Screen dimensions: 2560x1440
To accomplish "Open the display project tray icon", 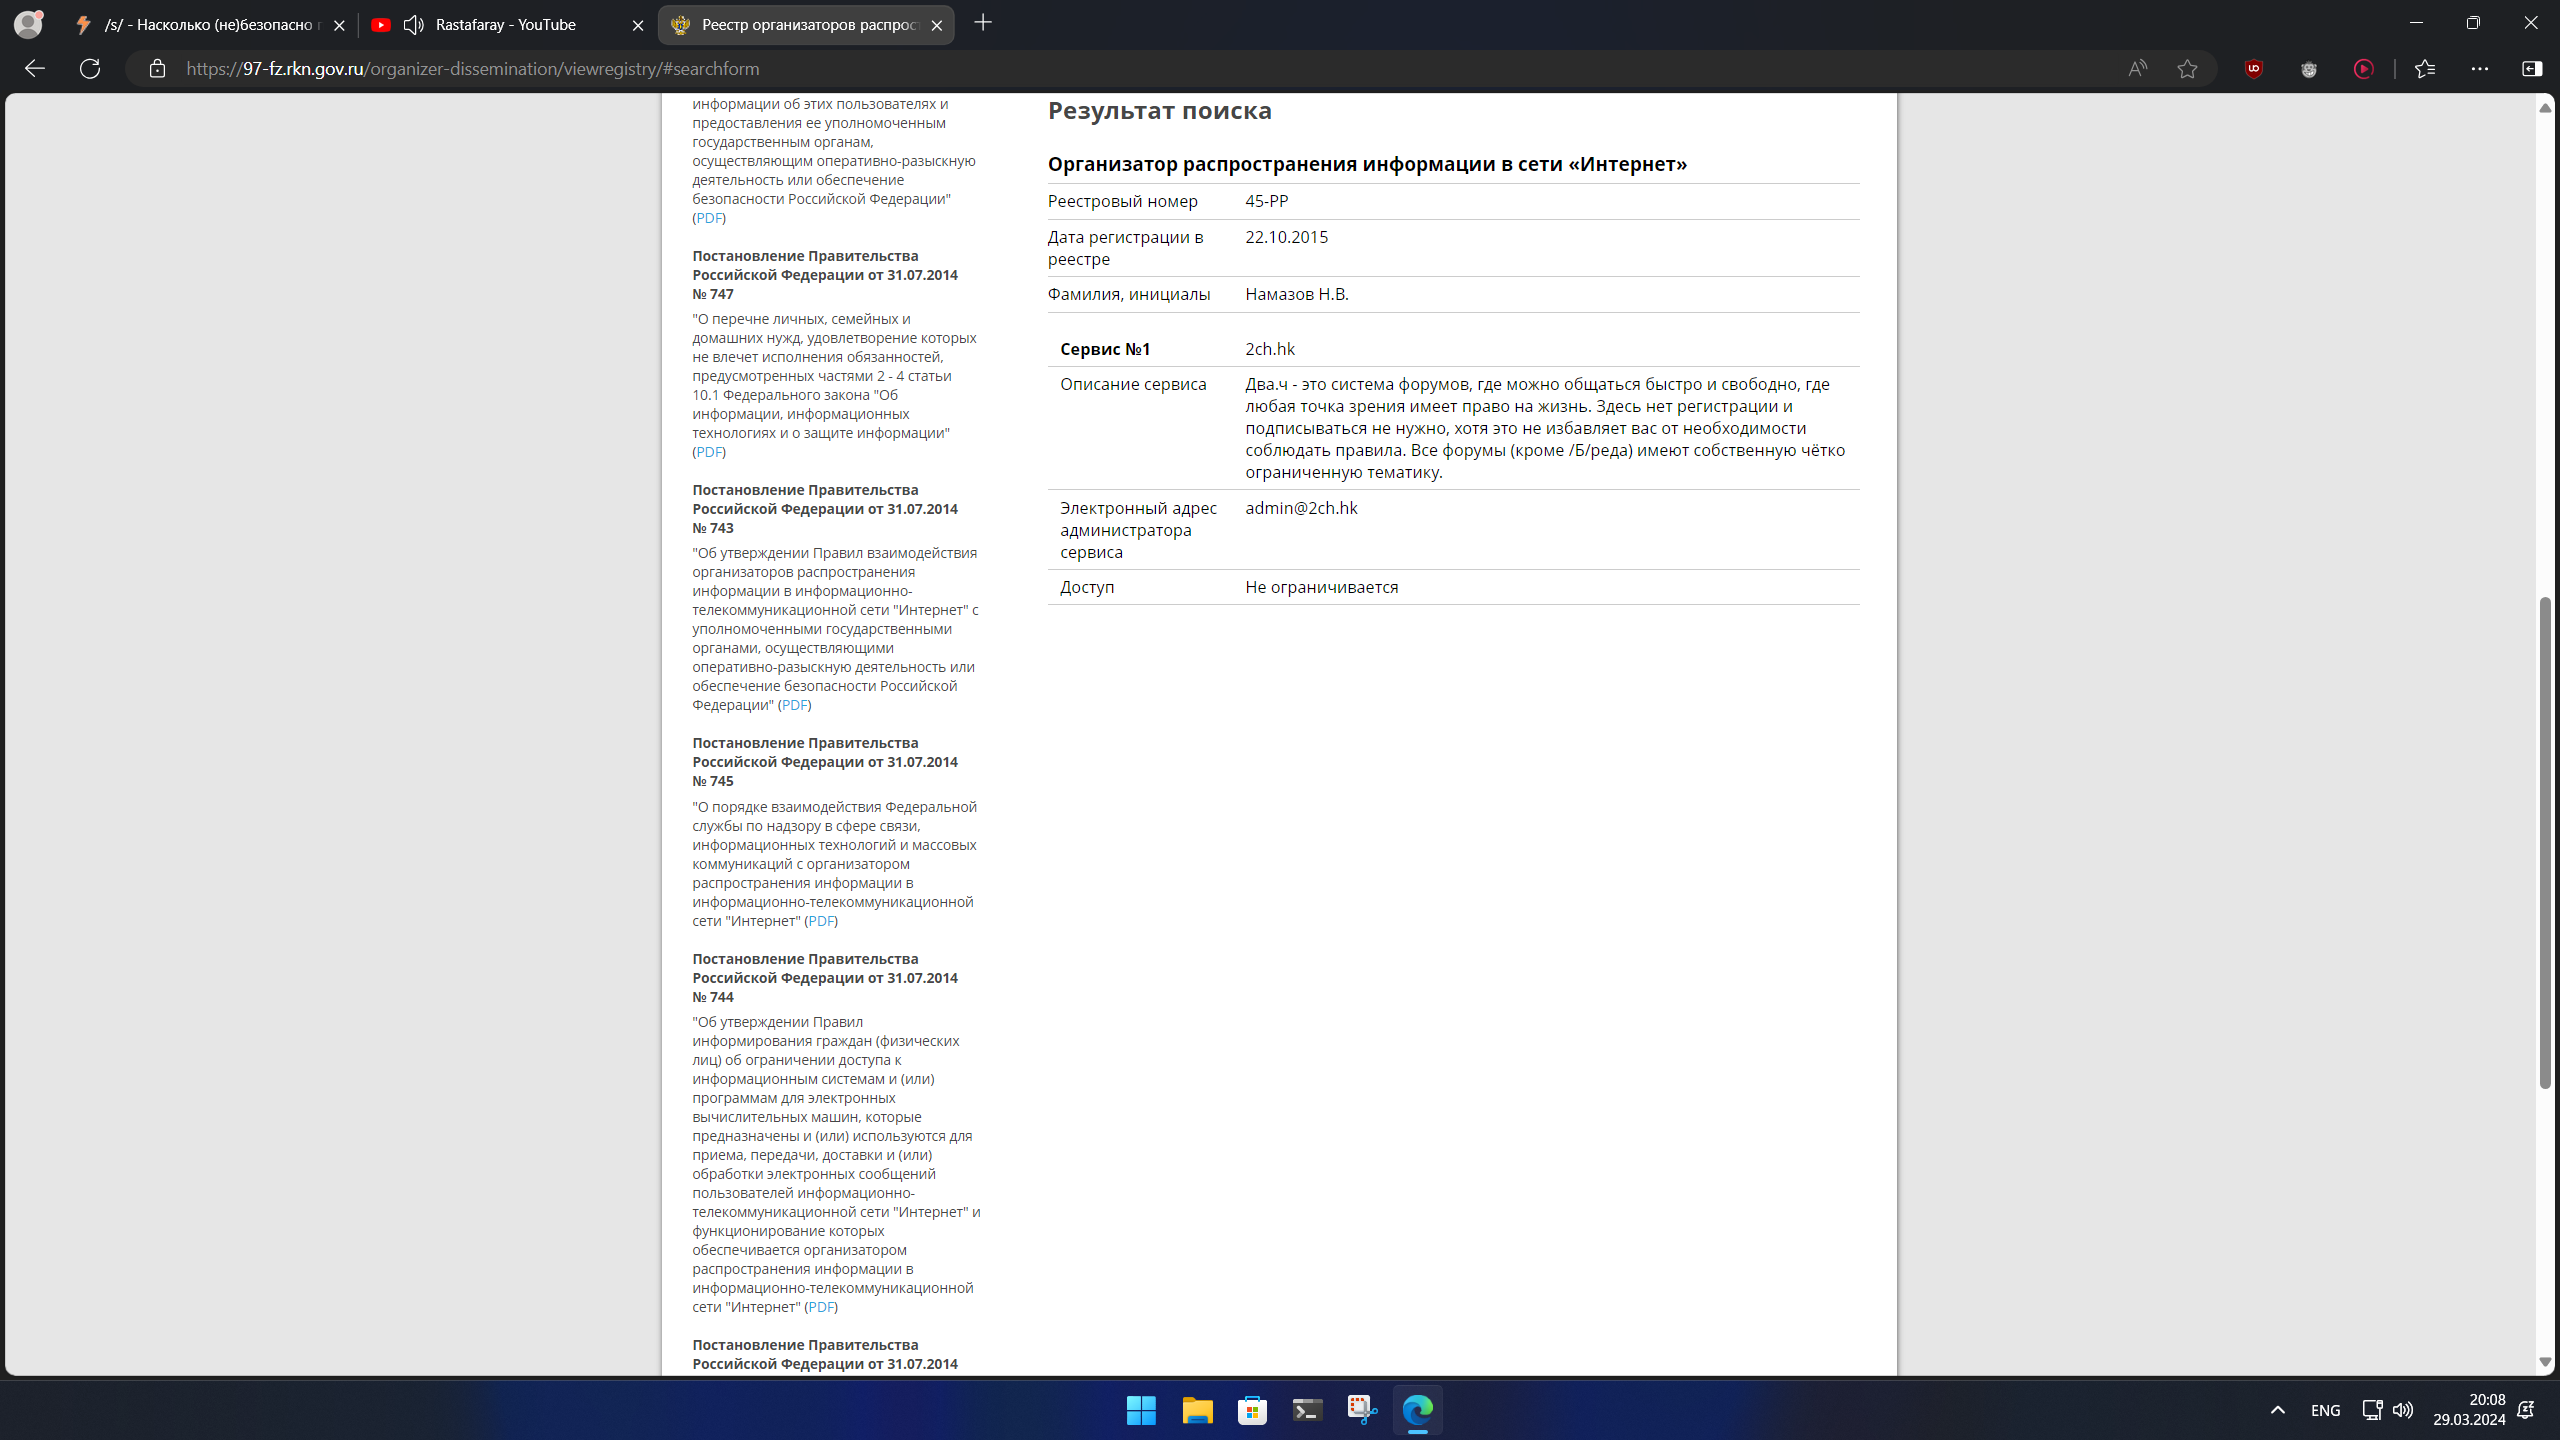I will tap(2372, 1410).
